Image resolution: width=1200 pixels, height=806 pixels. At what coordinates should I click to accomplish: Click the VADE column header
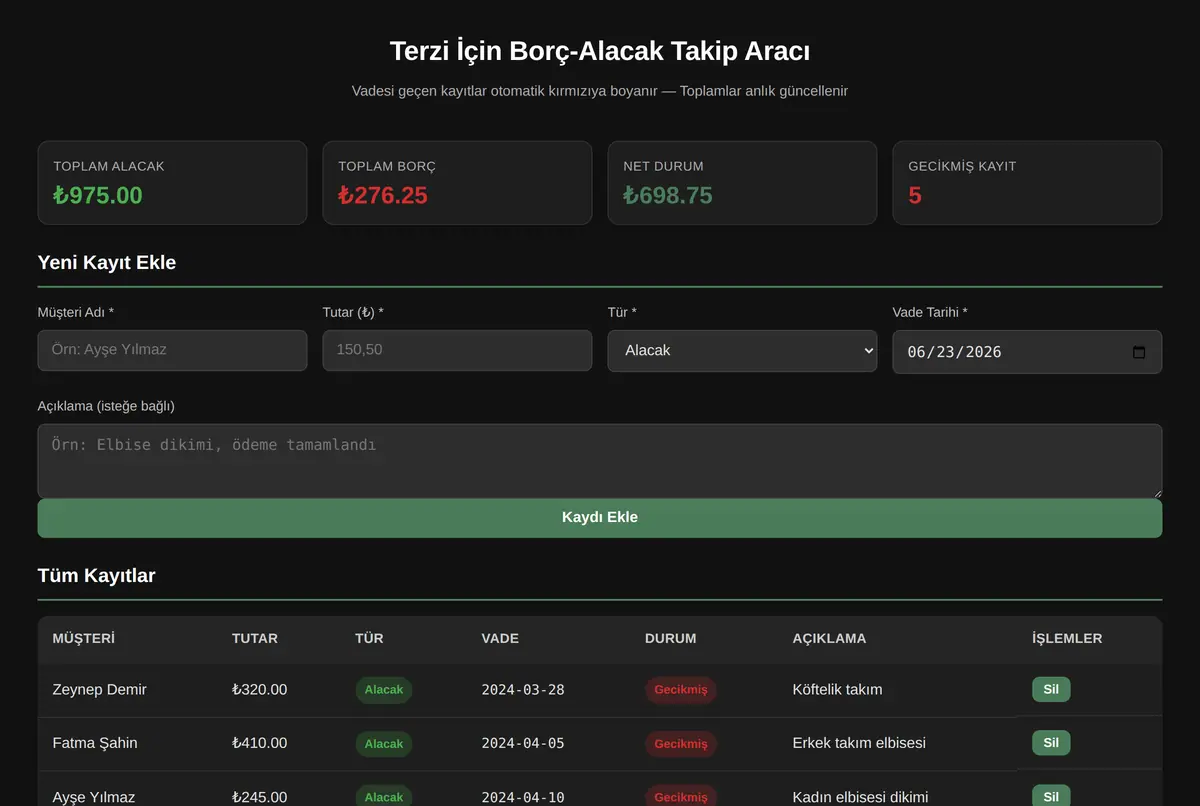500,638
